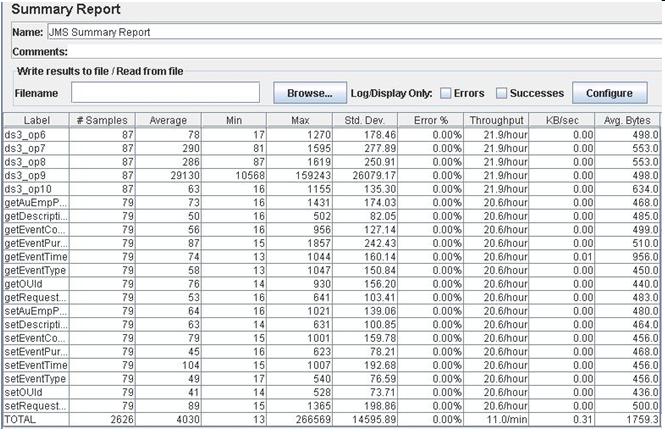
Task: Click the Average column header
Action: 167,120
